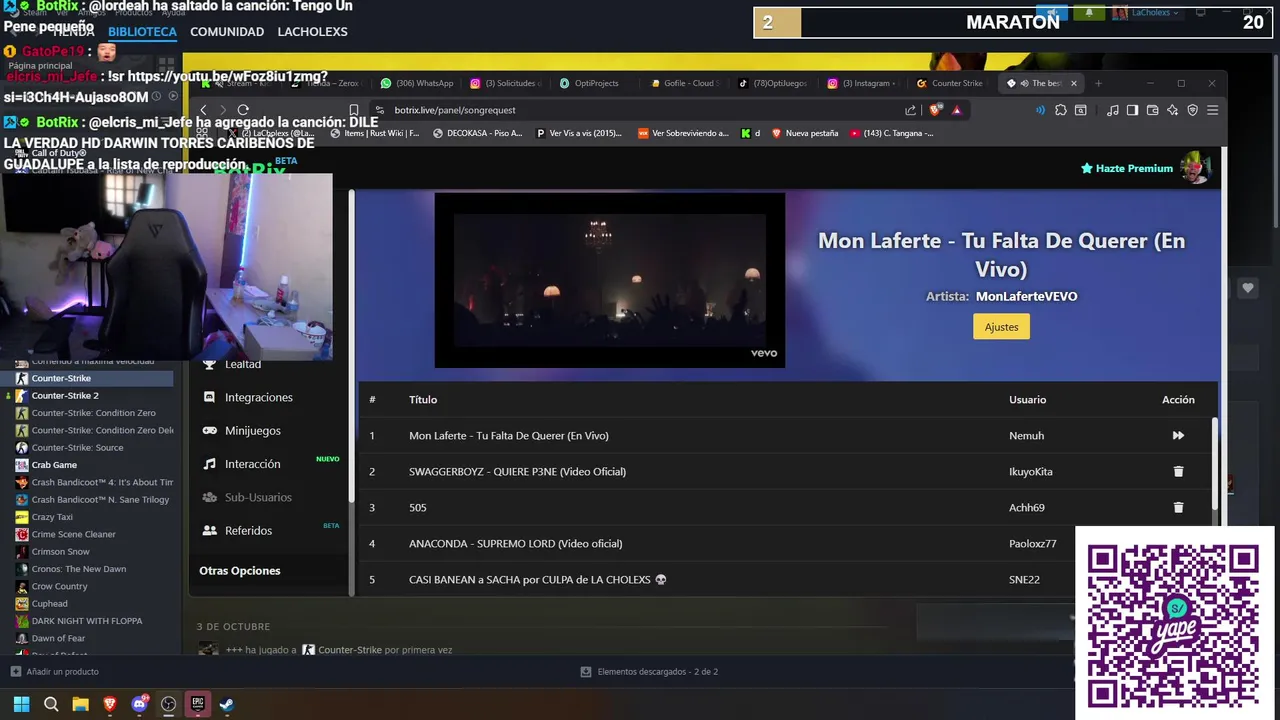Open a new browser tab
The height and width of the screenshot is (720, 1280).
click(x=1098, y=83)
